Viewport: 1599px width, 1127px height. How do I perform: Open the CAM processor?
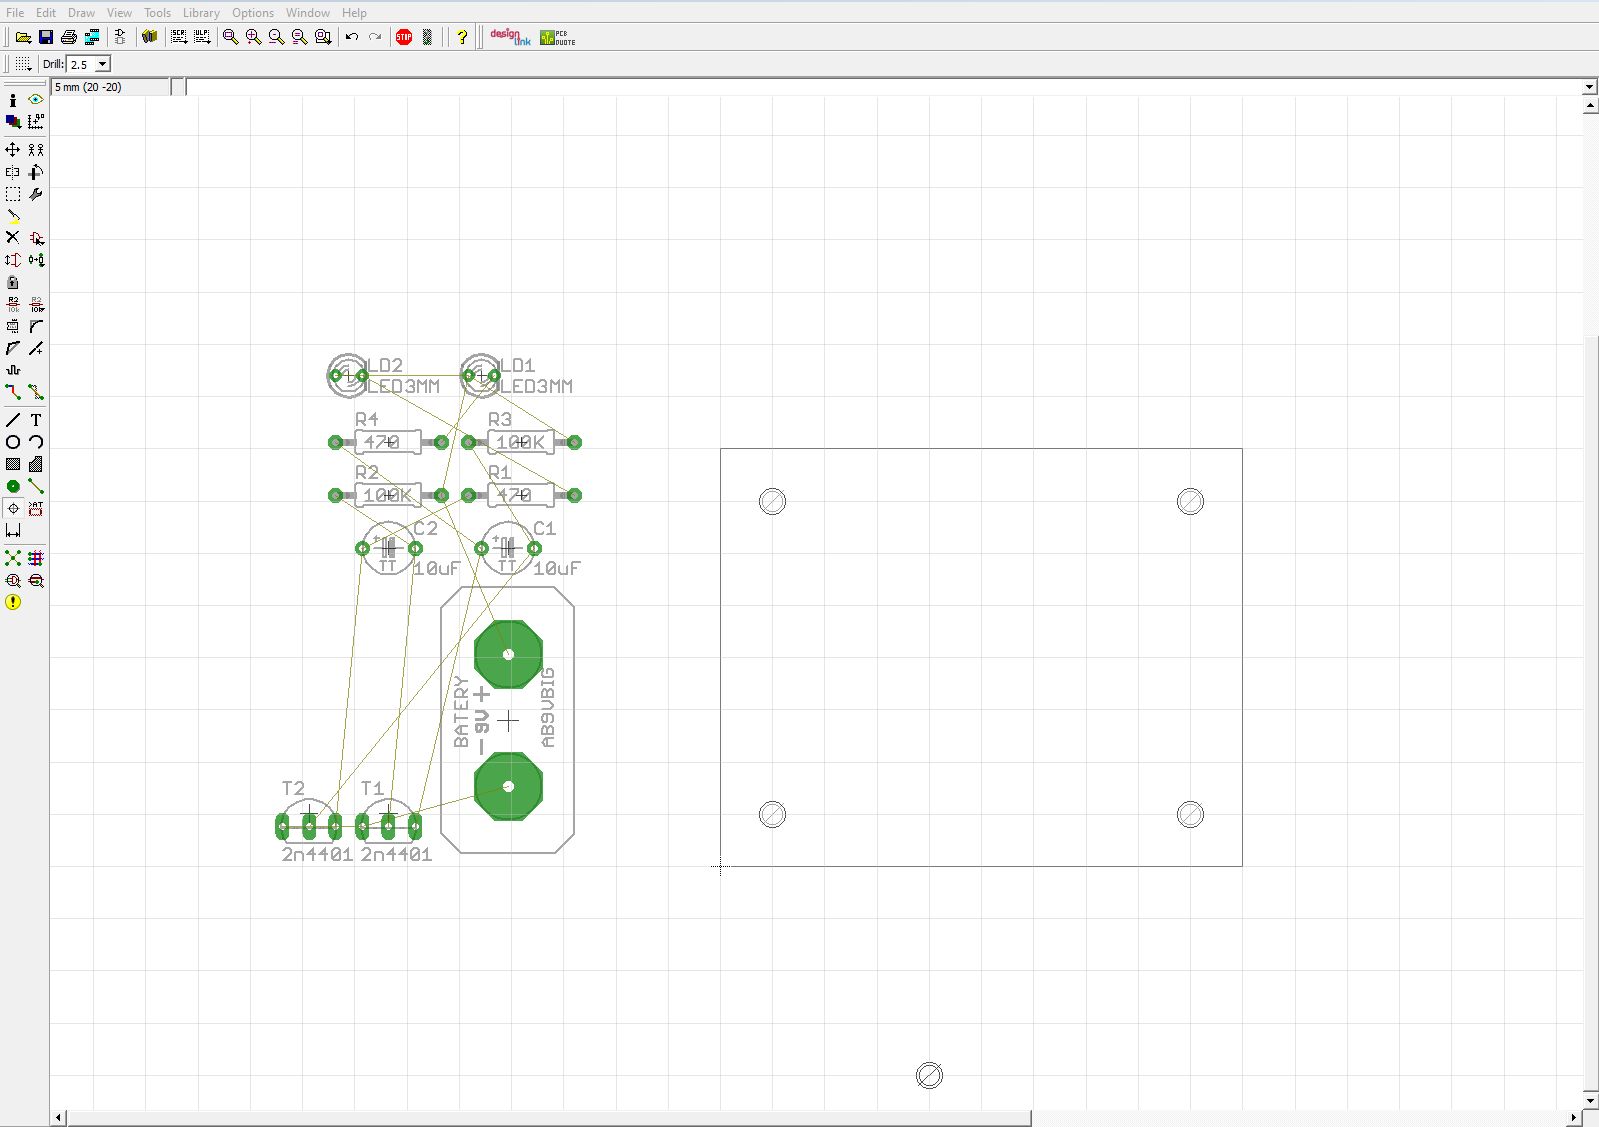click(x=92, y=37)
